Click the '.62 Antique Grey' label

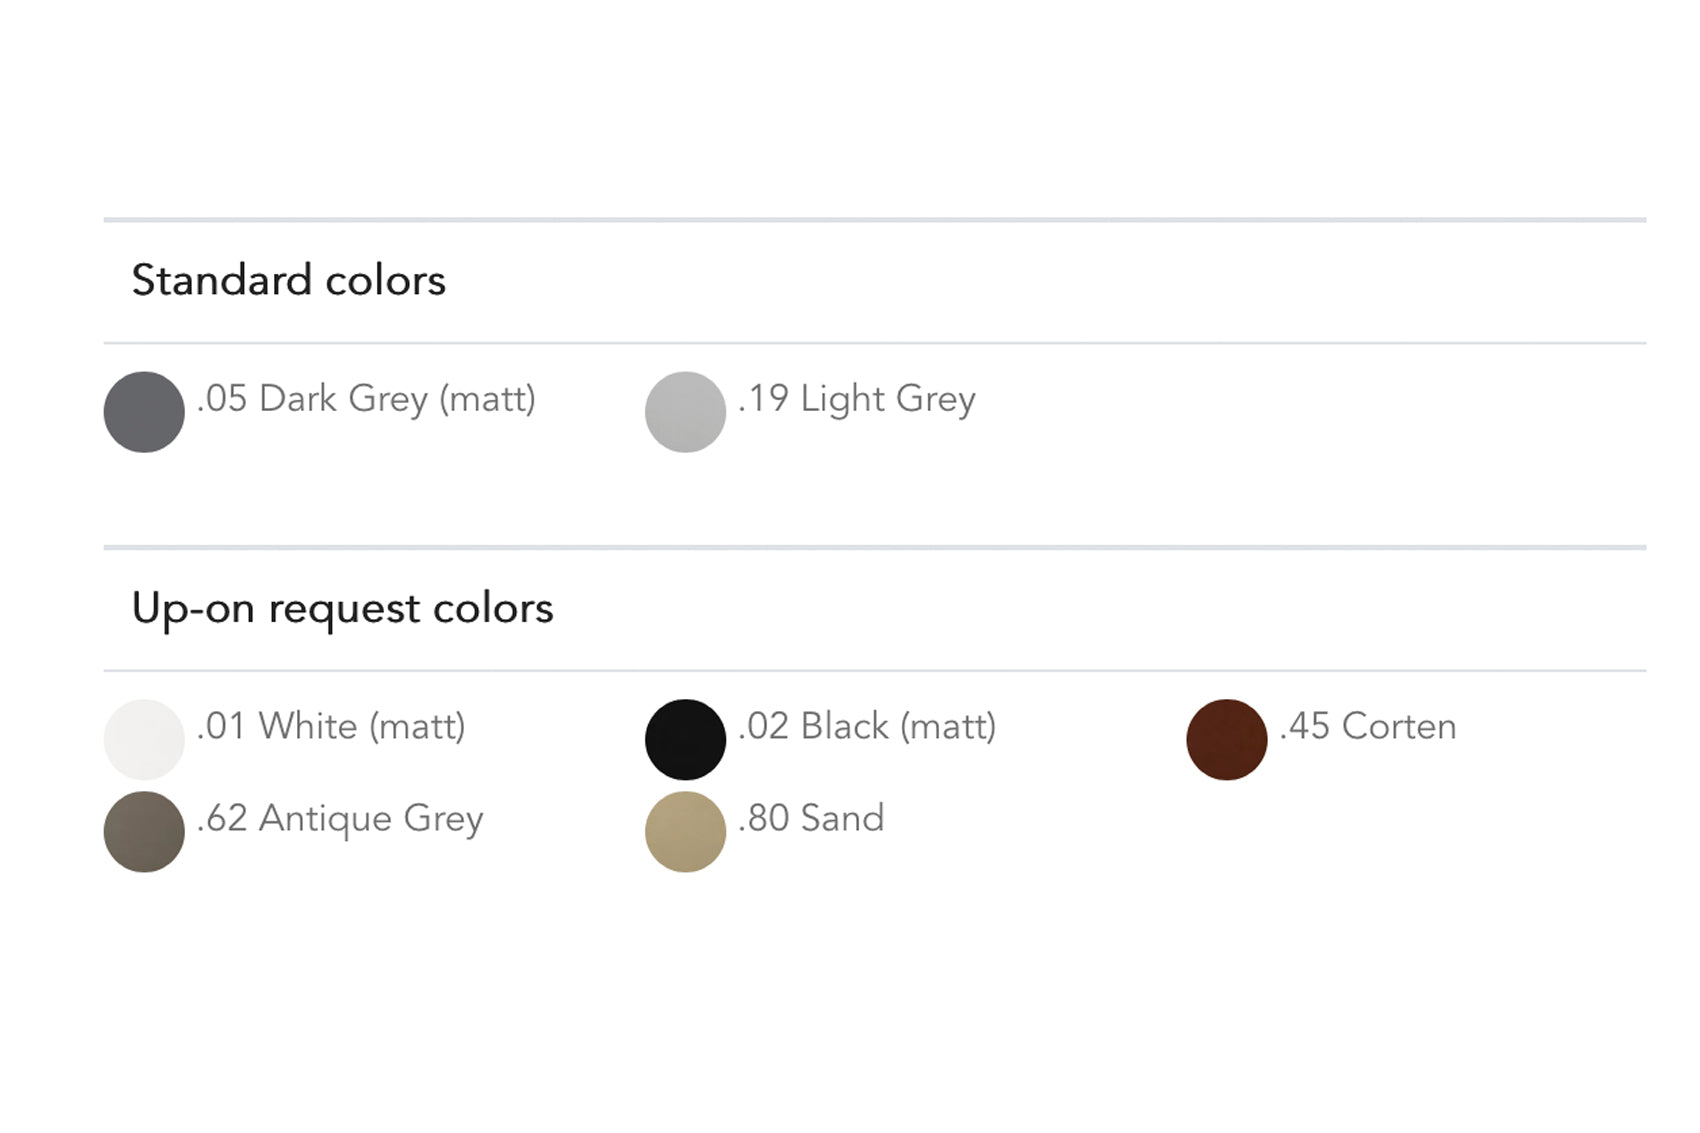340,818
